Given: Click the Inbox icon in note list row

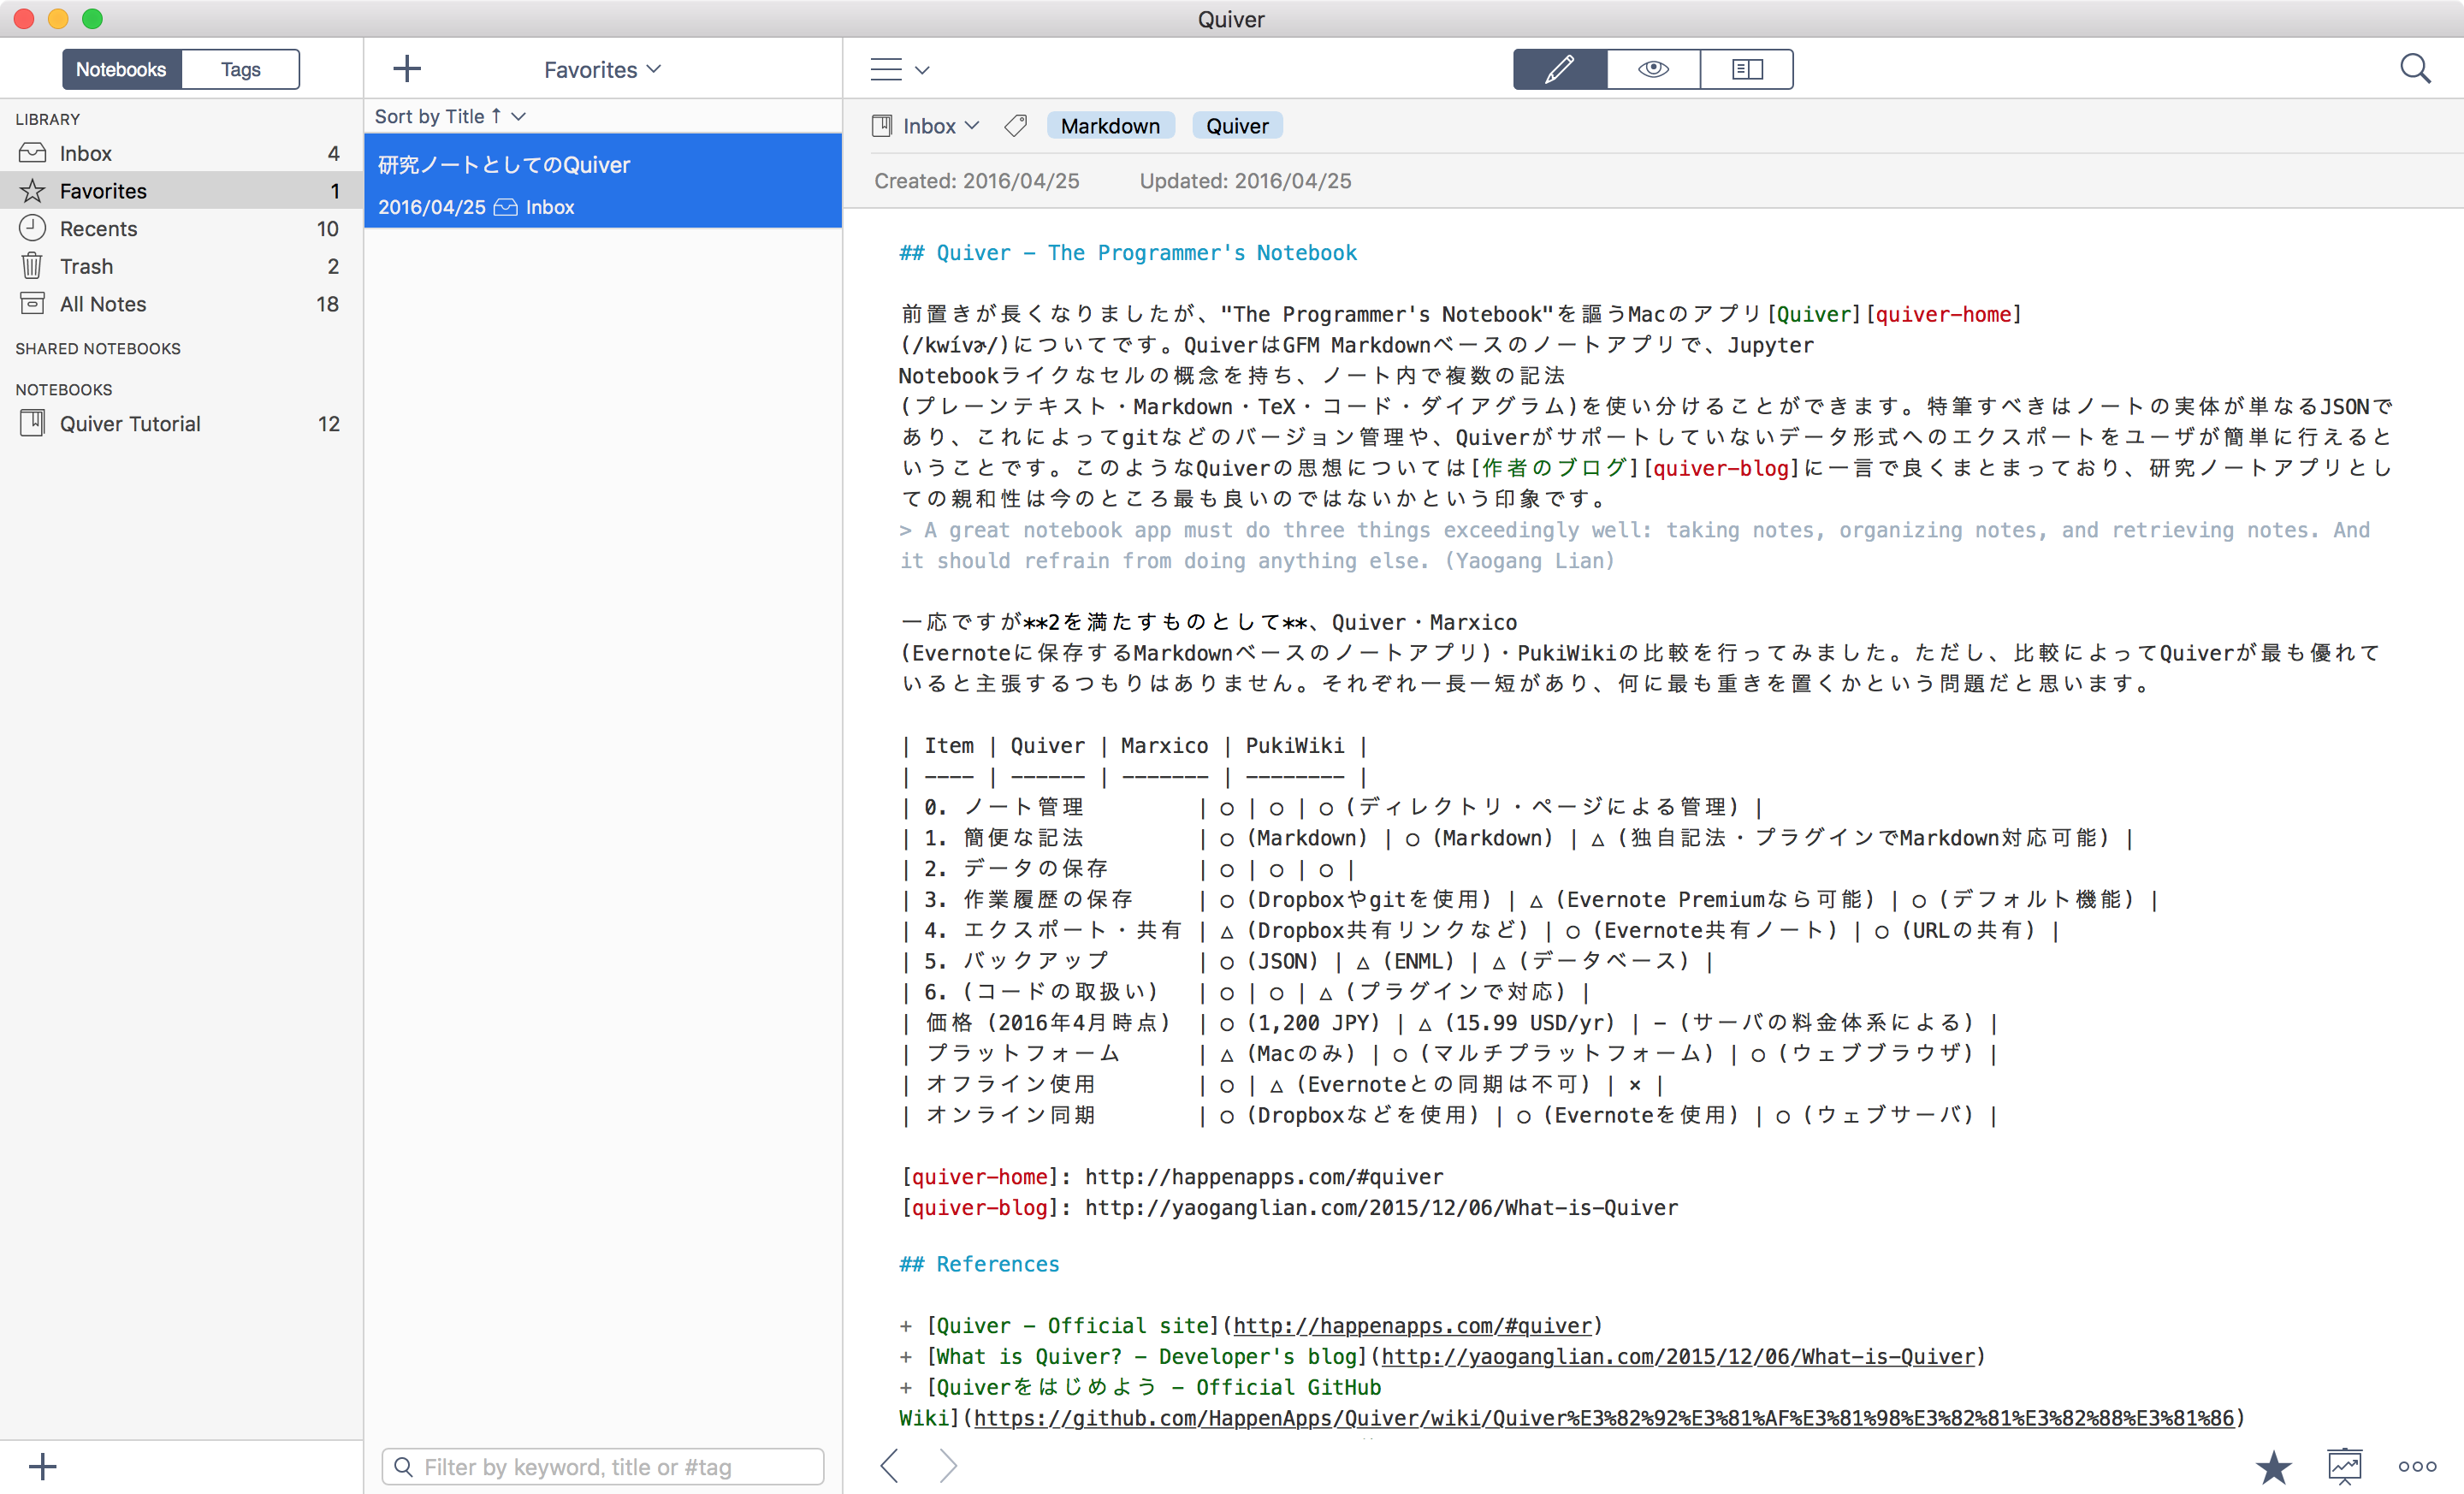Looking at the screenshot, I should coord(506,207).
